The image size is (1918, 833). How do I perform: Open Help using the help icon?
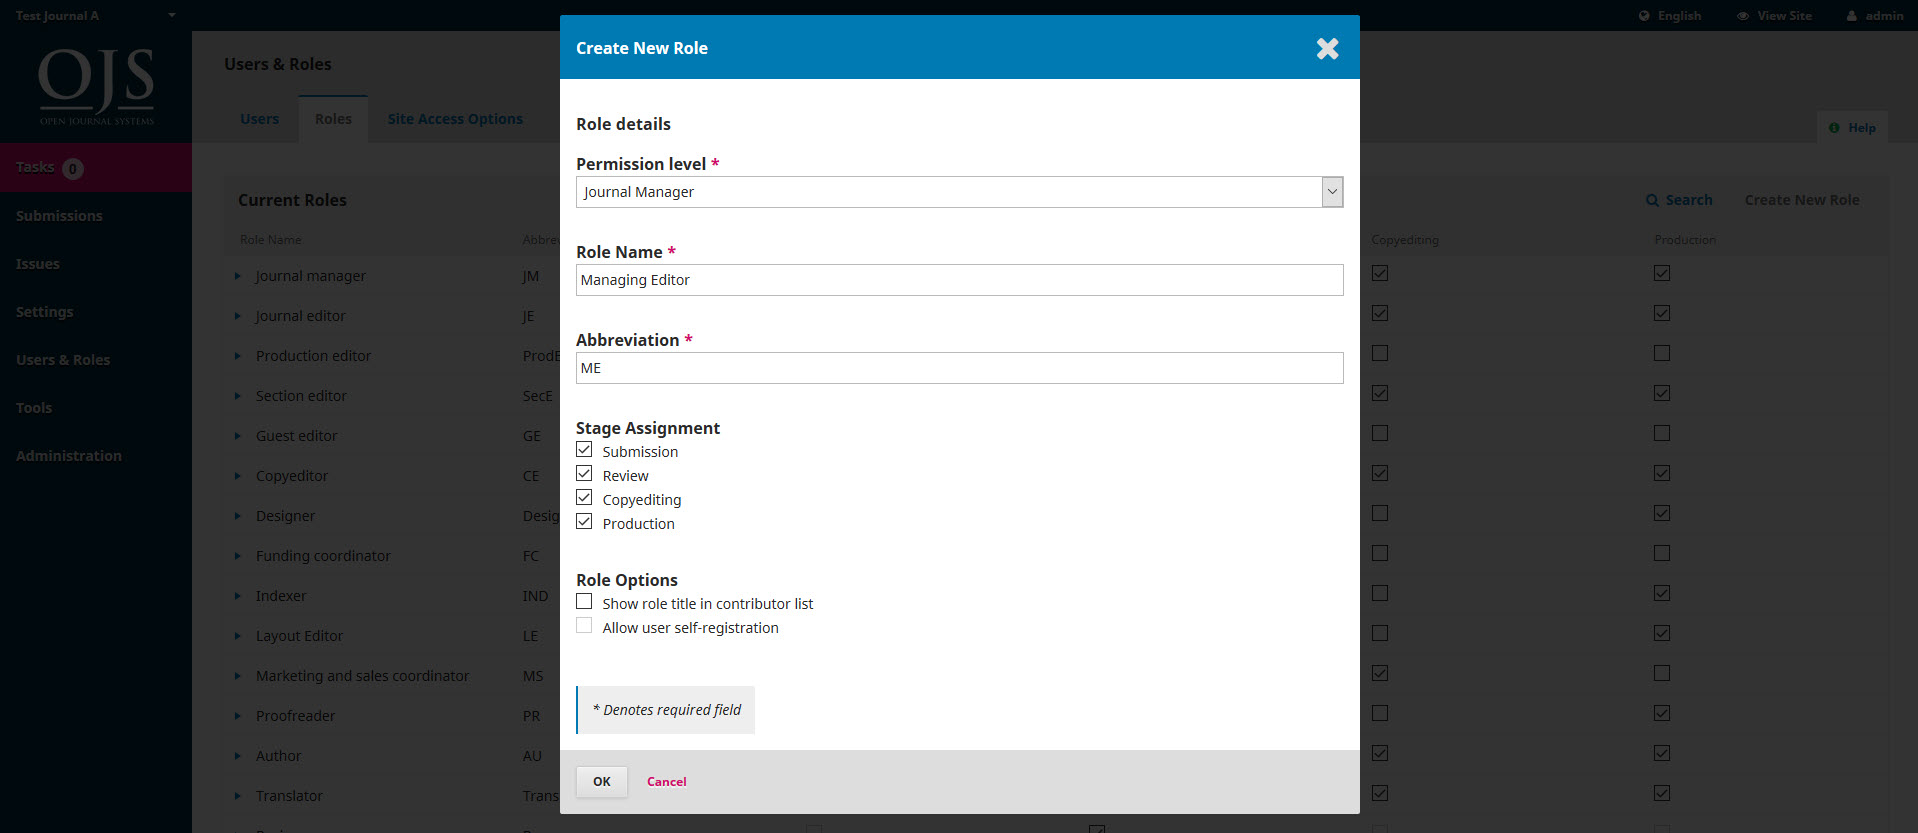tap(1834, 127)
